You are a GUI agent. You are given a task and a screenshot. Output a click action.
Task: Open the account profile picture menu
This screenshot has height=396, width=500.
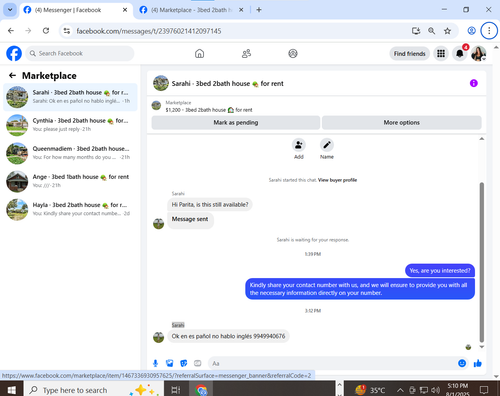(478, 54)
